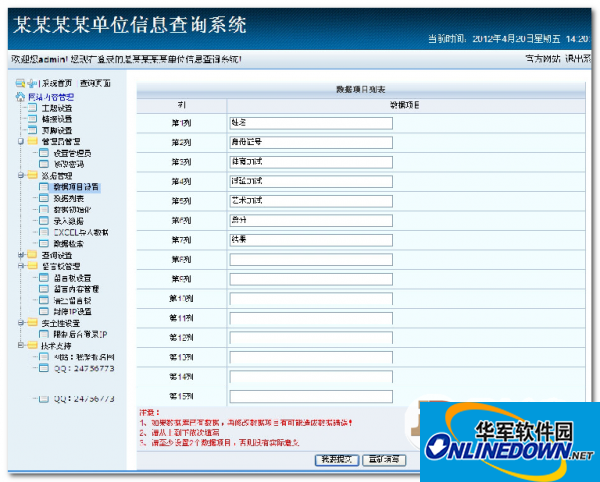Click the 第3列 data item input
The width and height of the screenshot is (600, 482).
click(x=311, y=162)
